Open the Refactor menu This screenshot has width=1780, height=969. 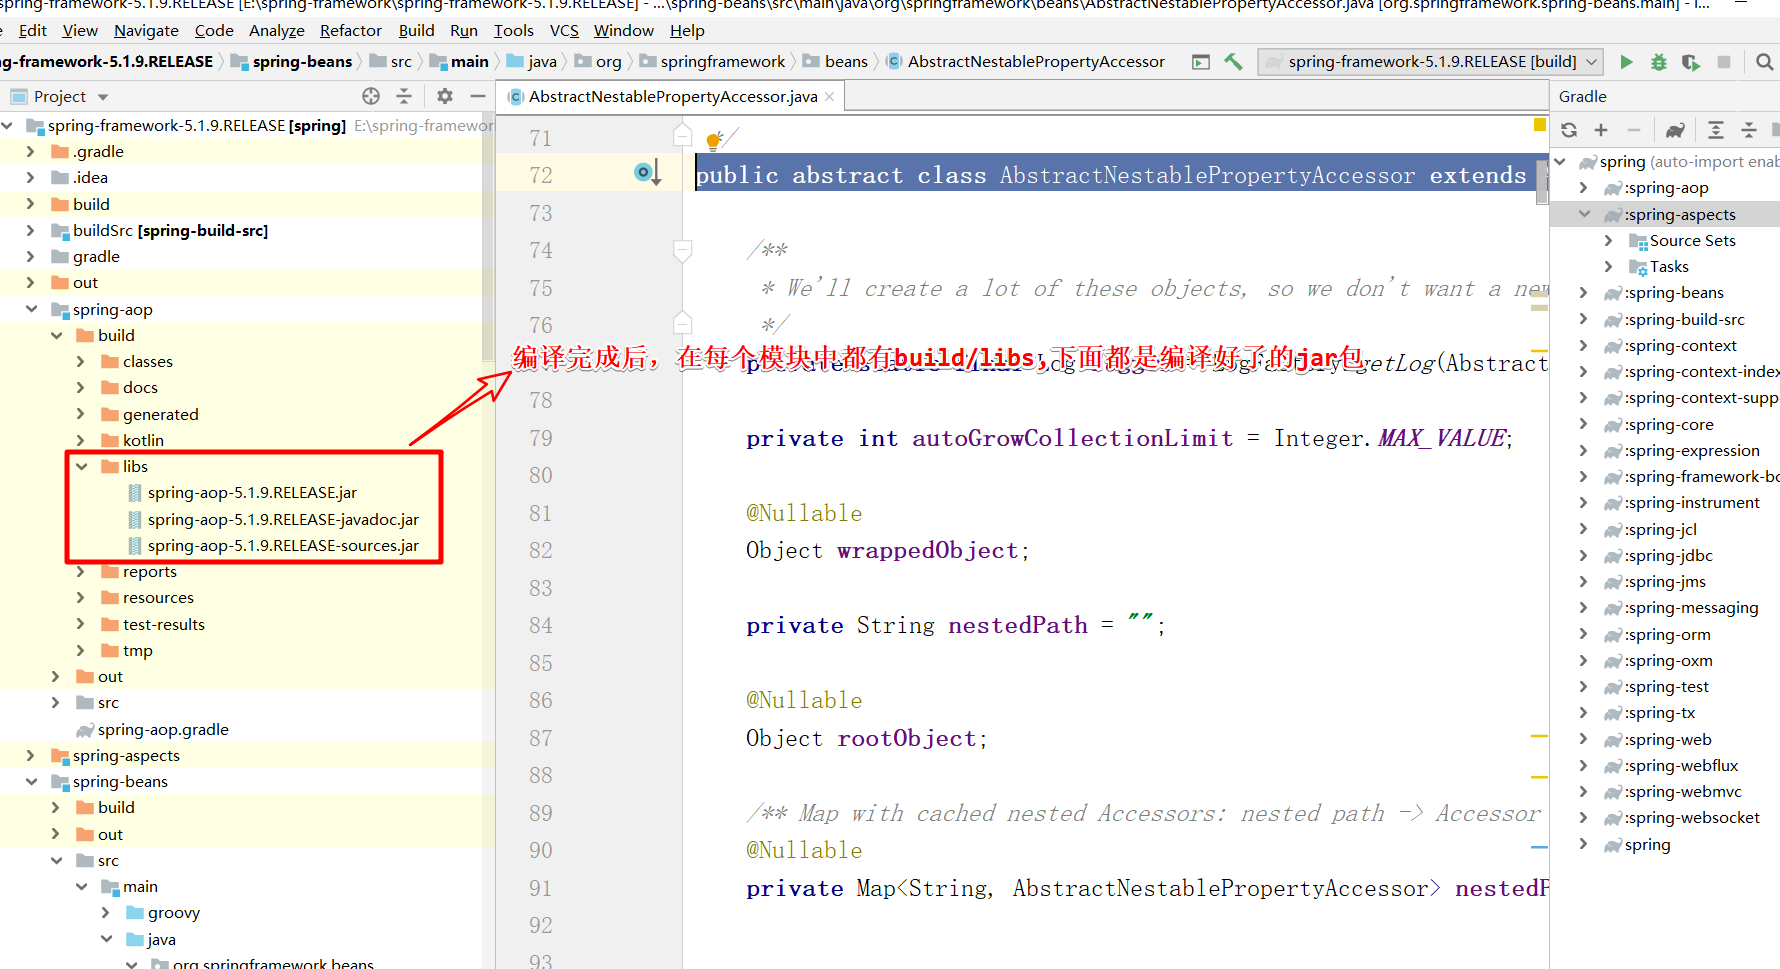[x=350, y=31]
